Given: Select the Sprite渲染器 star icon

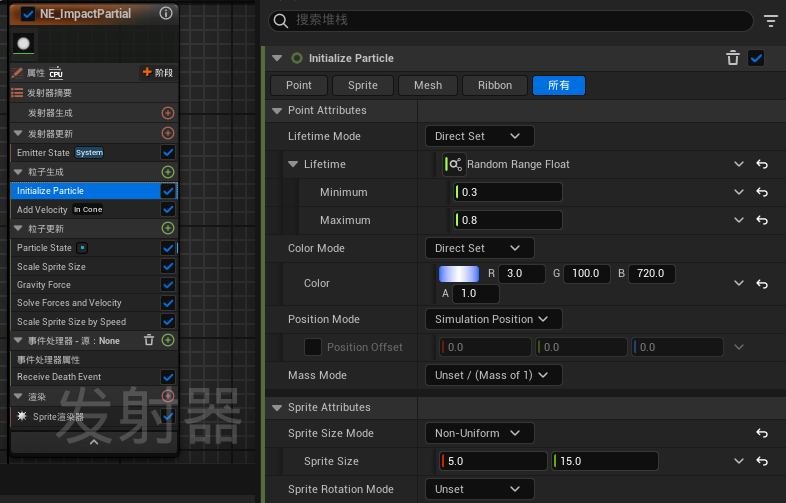Looking at the screenshot, I should (x=22, y=416).
